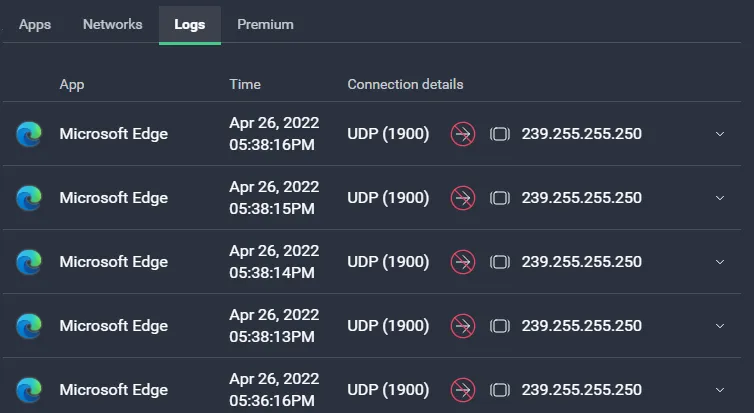Click the blocked outbound icon in the 05:38:15PM row
Viewport: 754px width, 413px height.
463,198
